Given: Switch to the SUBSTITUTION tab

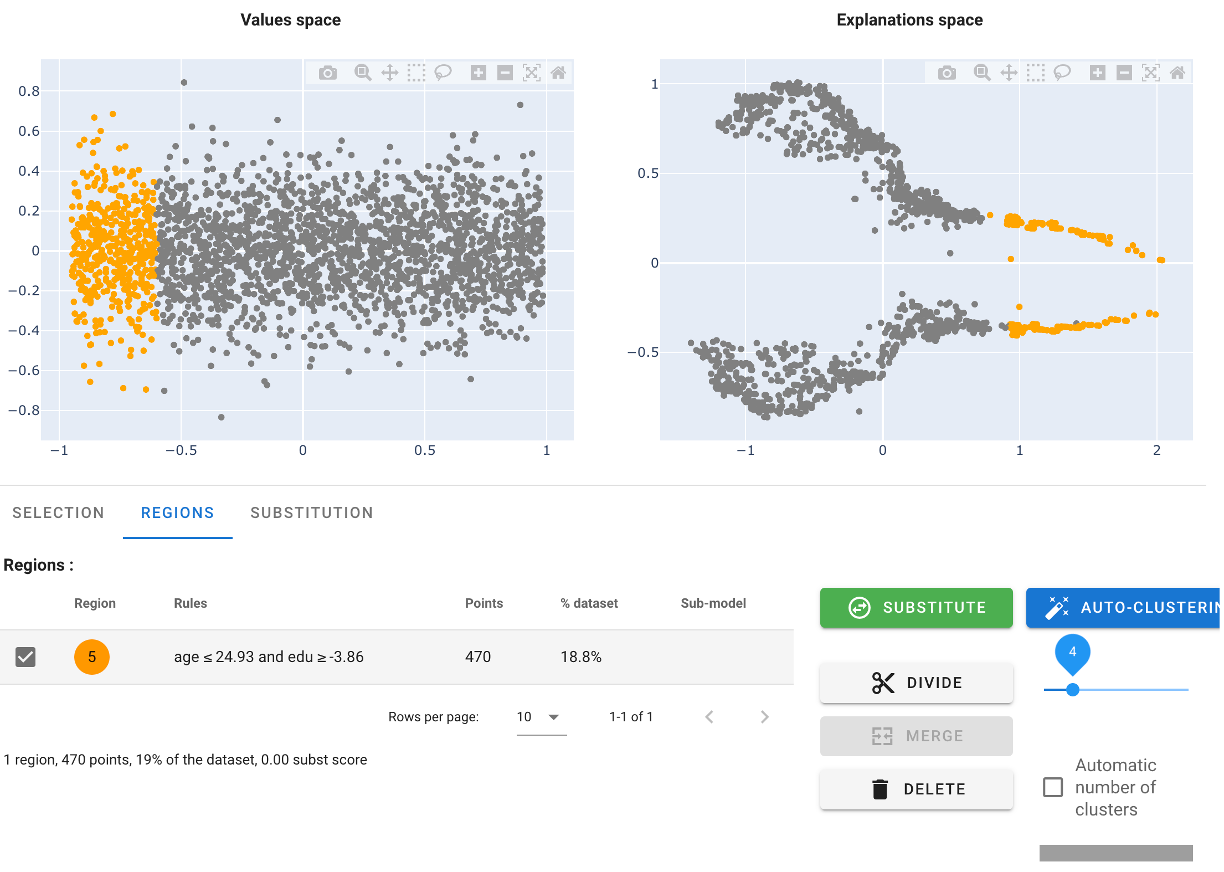Looking at the screenshot, I should point(312,513).
